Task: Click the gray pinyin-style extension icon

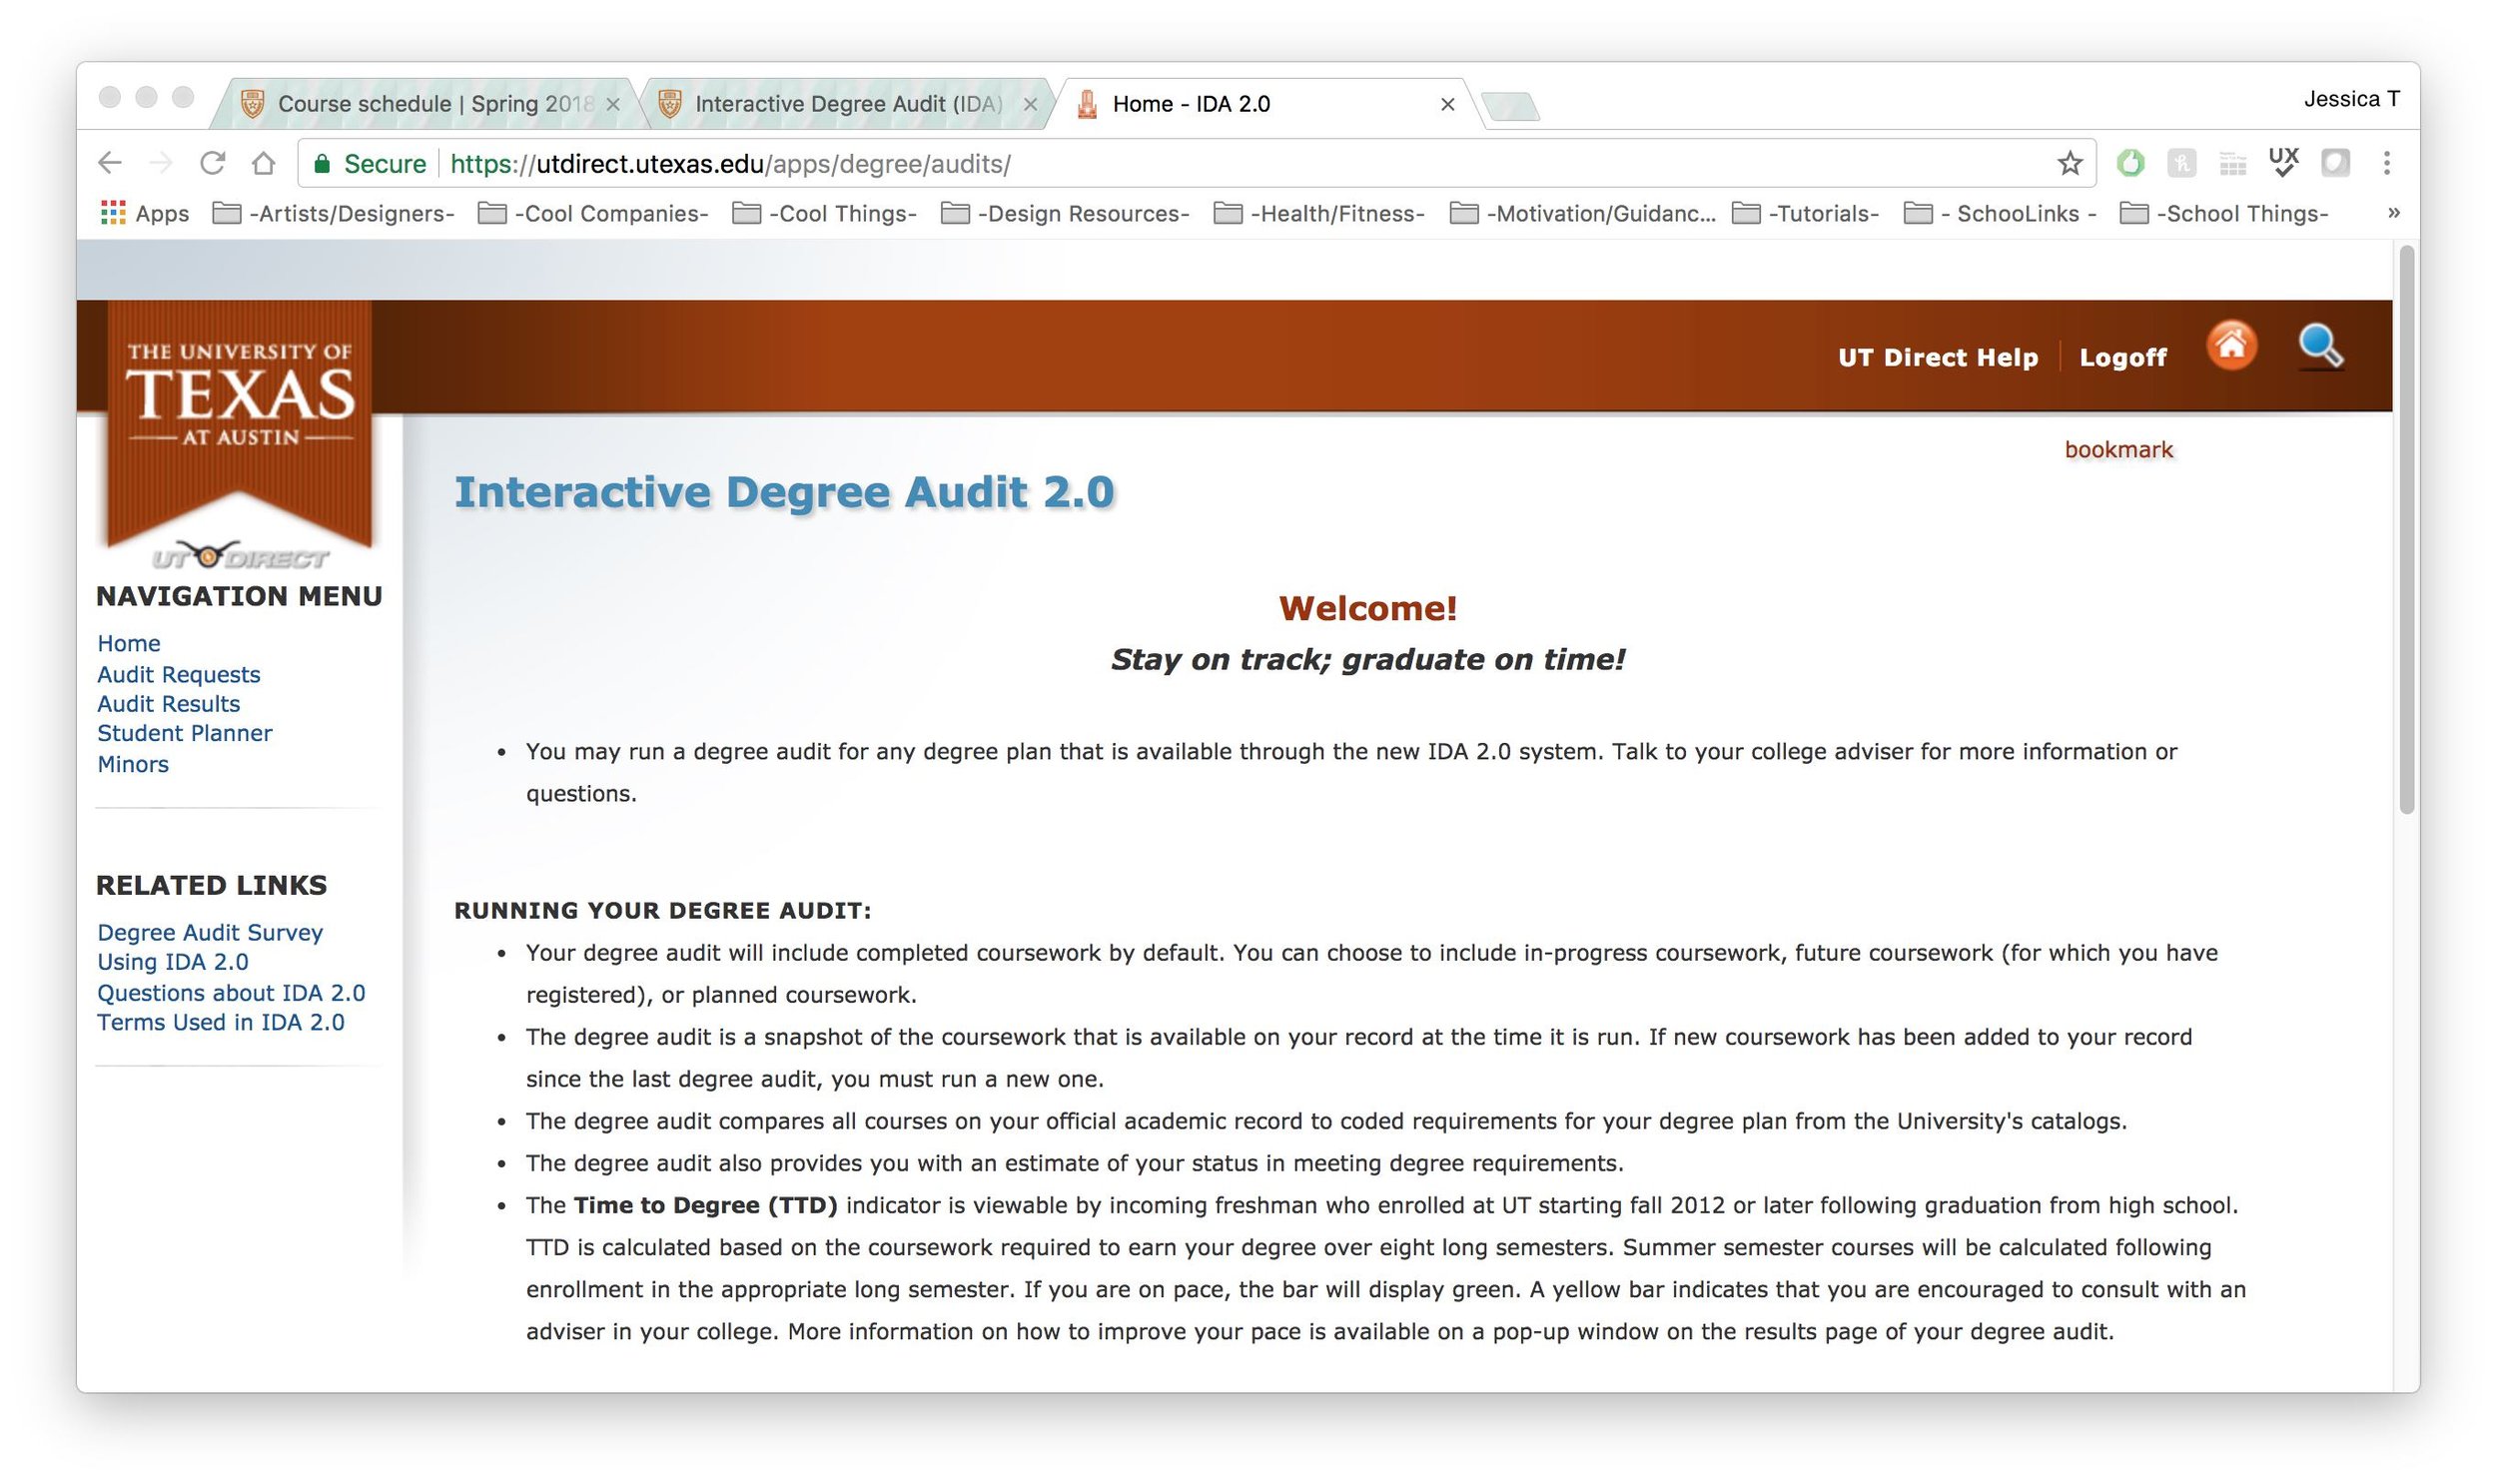Action: [2181, 163]
